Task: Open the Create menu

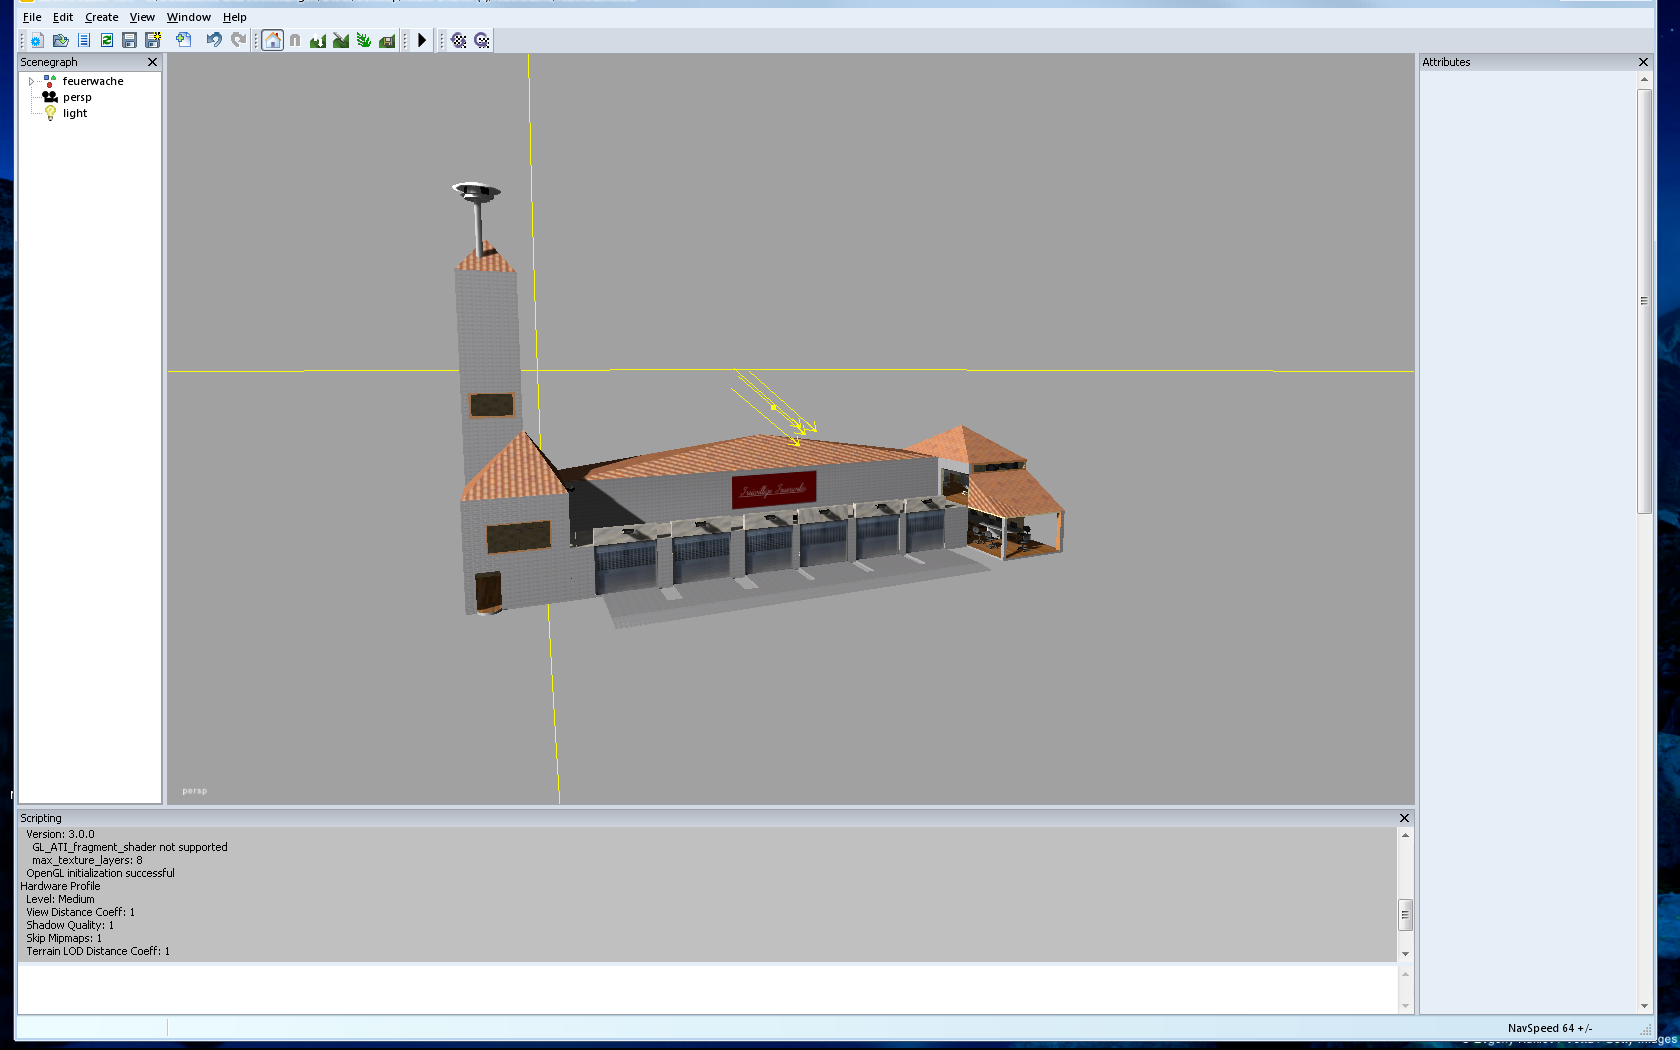Action: click(101, 17)
